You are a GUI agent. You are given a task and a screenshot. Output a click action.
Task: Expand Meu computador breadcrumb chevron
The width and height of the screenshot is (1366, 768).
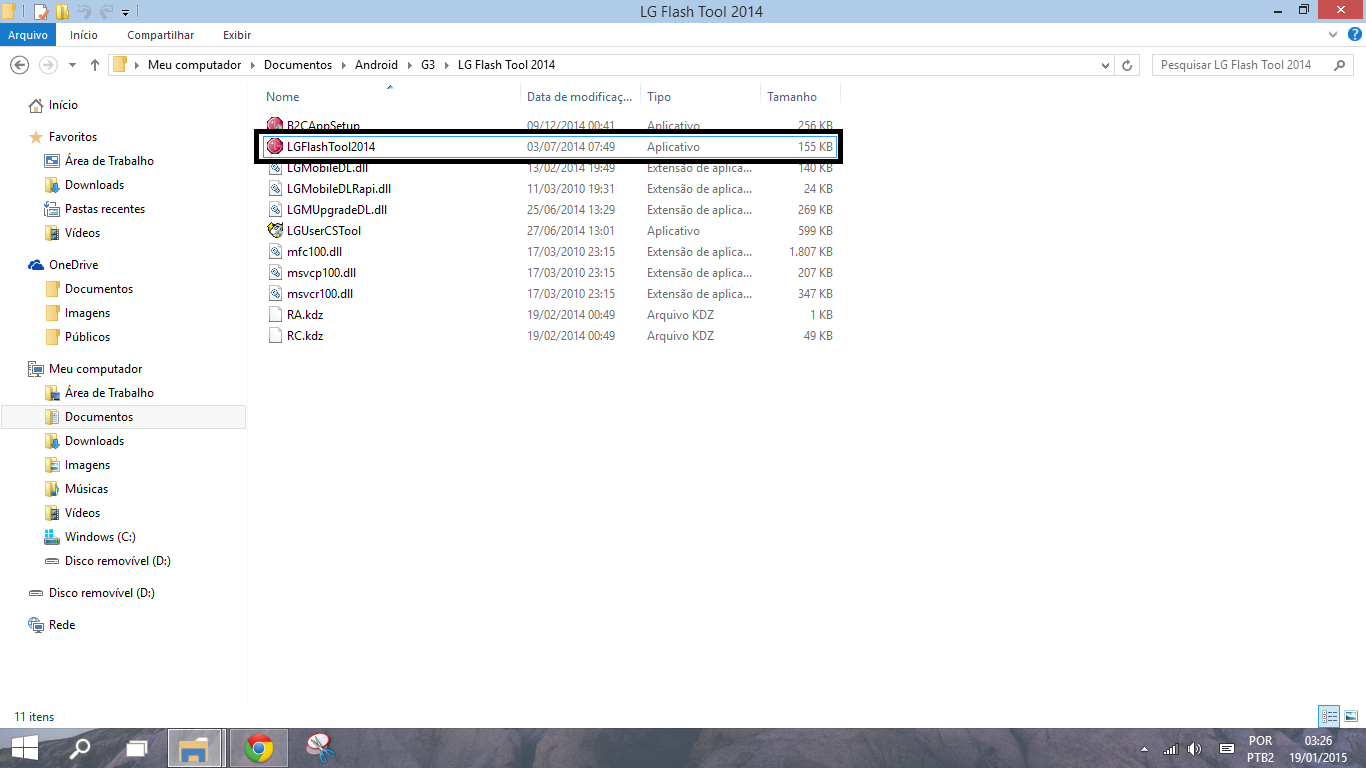252,65
